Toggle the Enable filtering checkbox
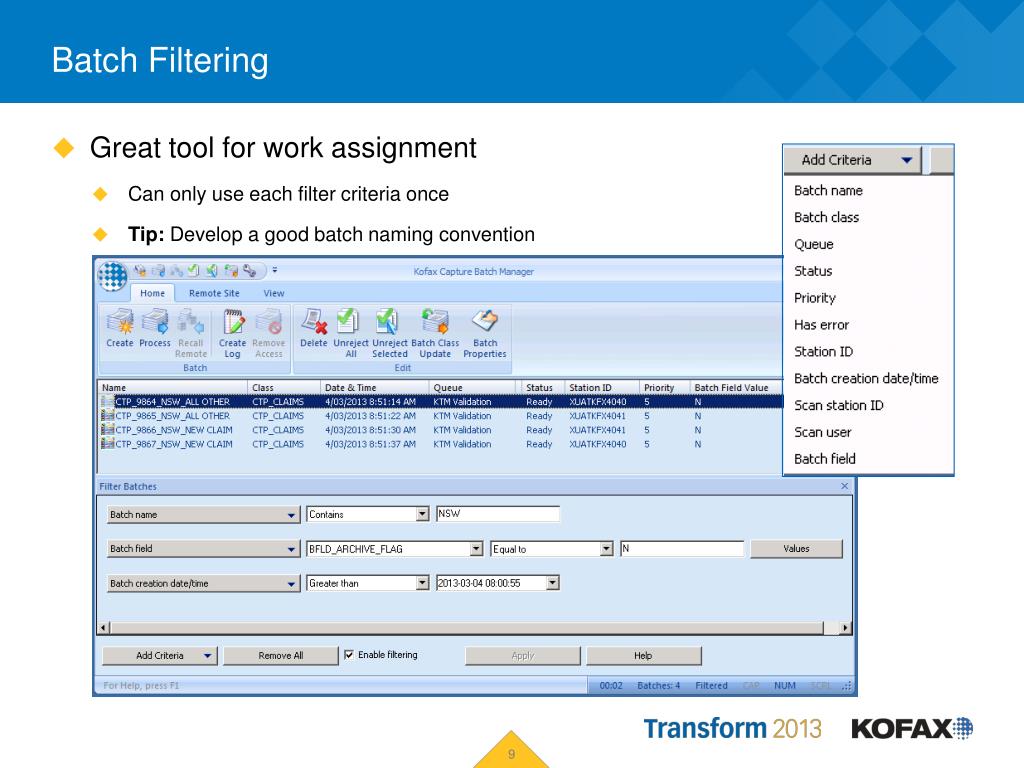This screenshot has width=1024, height=768. click(x=349, y=654)
